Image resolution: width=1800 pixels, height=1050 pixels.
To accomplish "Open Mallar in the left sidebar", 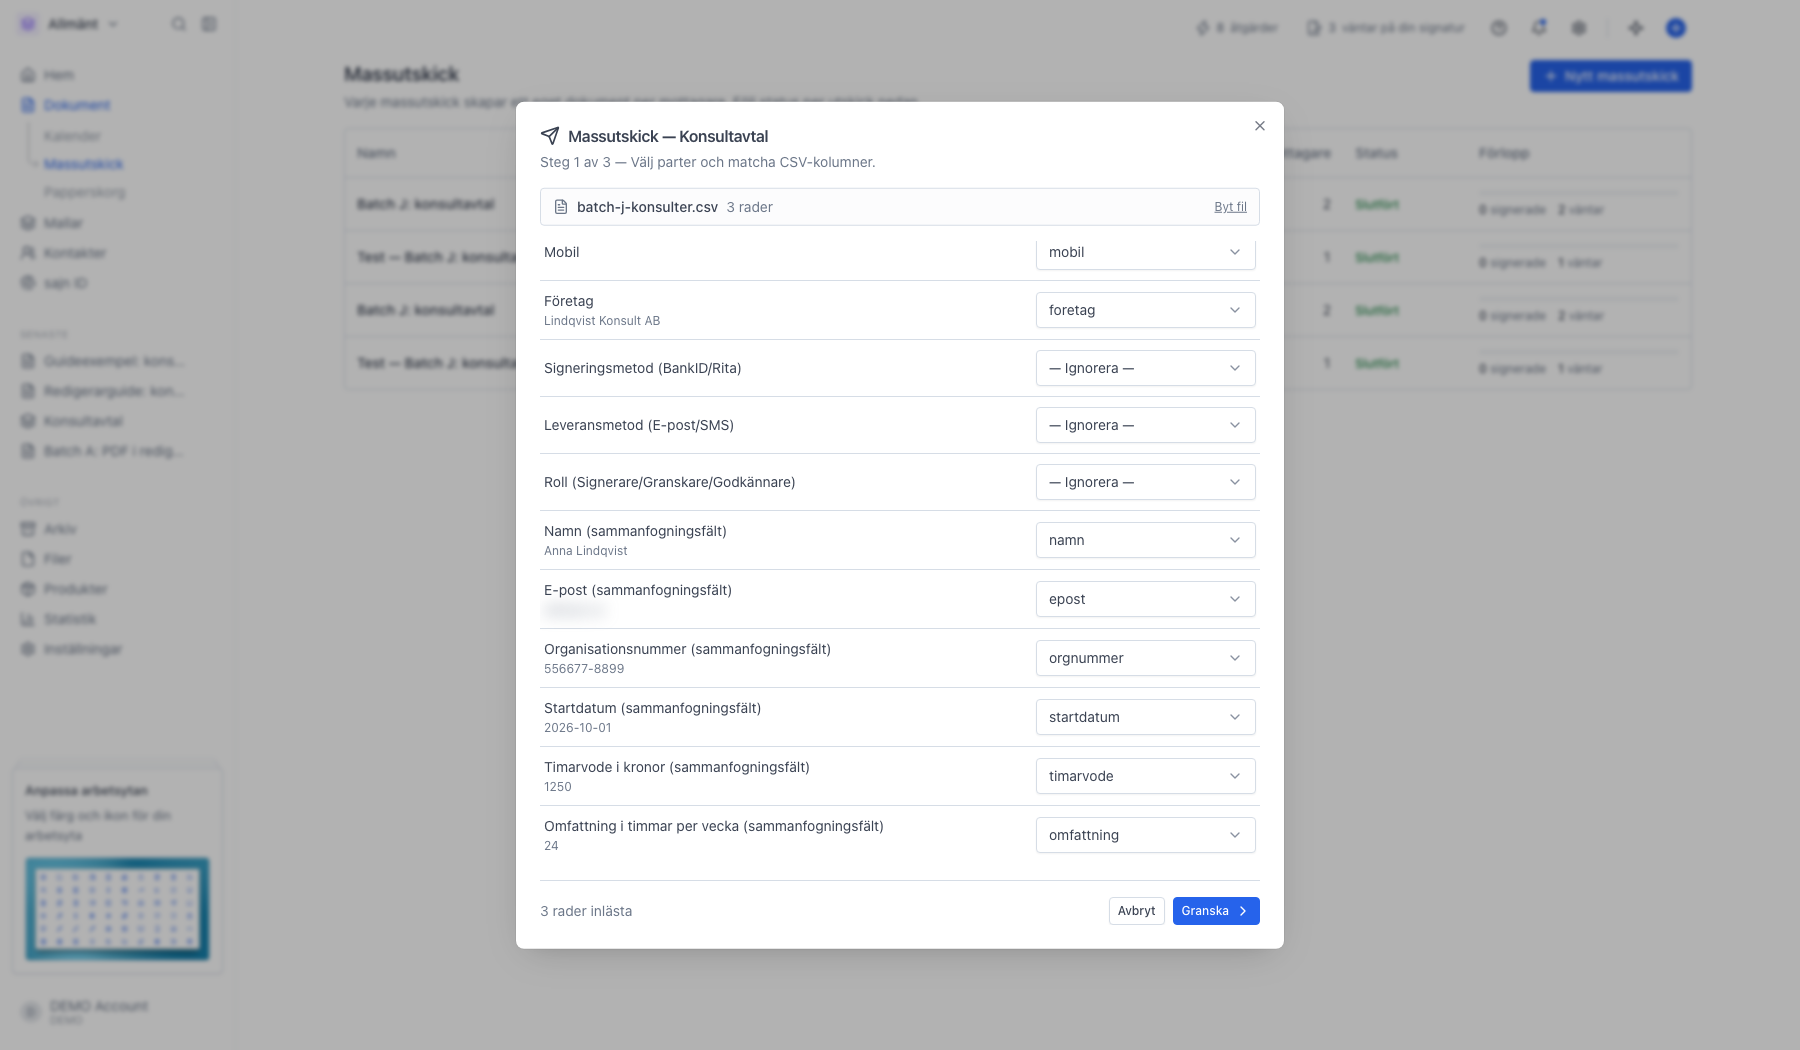I will (62, 223).
